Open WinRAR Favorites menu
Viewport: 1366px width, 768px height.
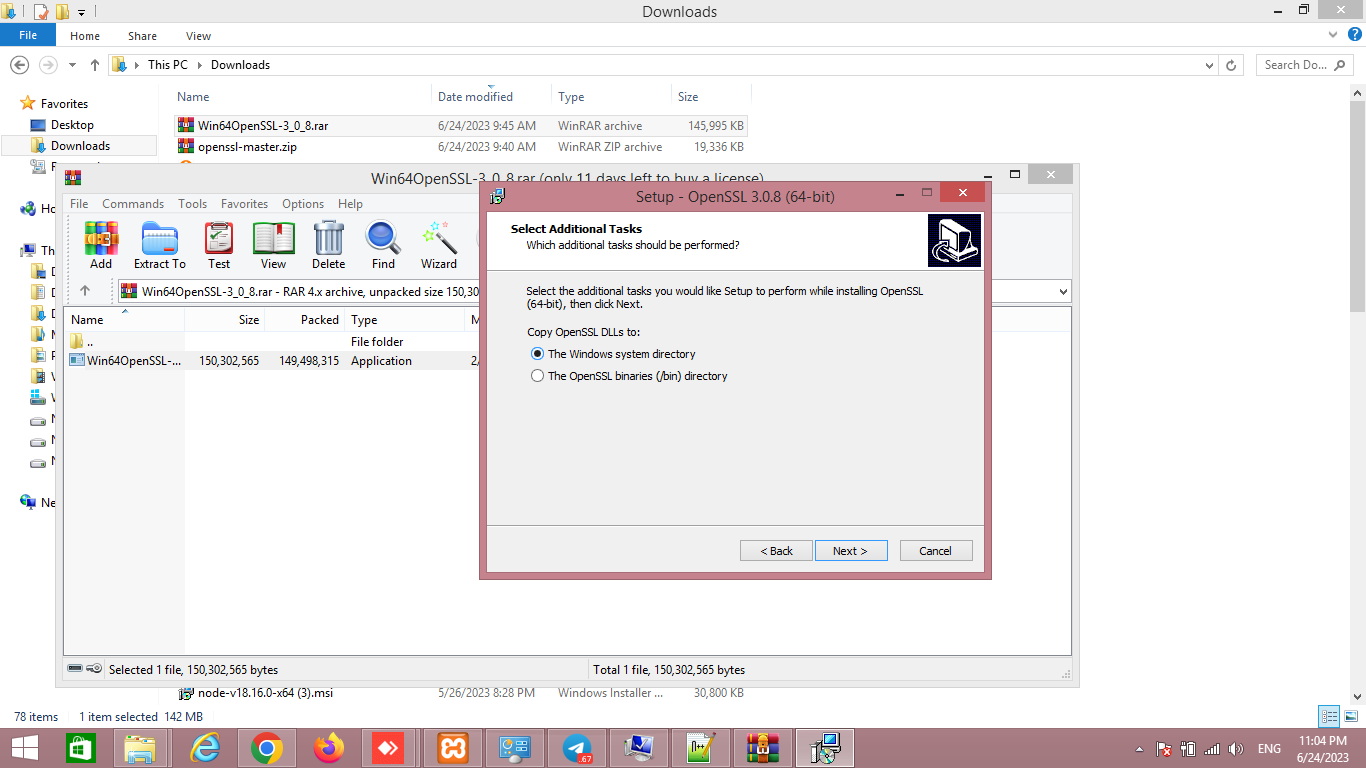click(x=245, y=203)
